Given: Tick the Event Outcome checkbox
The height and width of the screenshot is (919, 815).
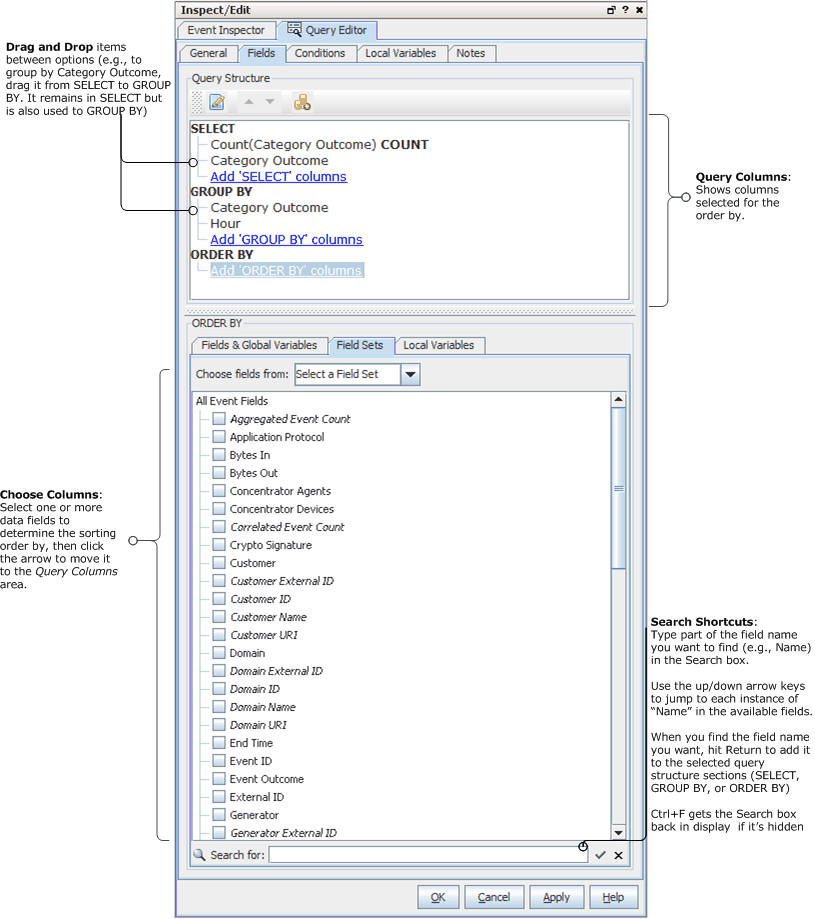Looking at the screenshot, I should 219,779.
